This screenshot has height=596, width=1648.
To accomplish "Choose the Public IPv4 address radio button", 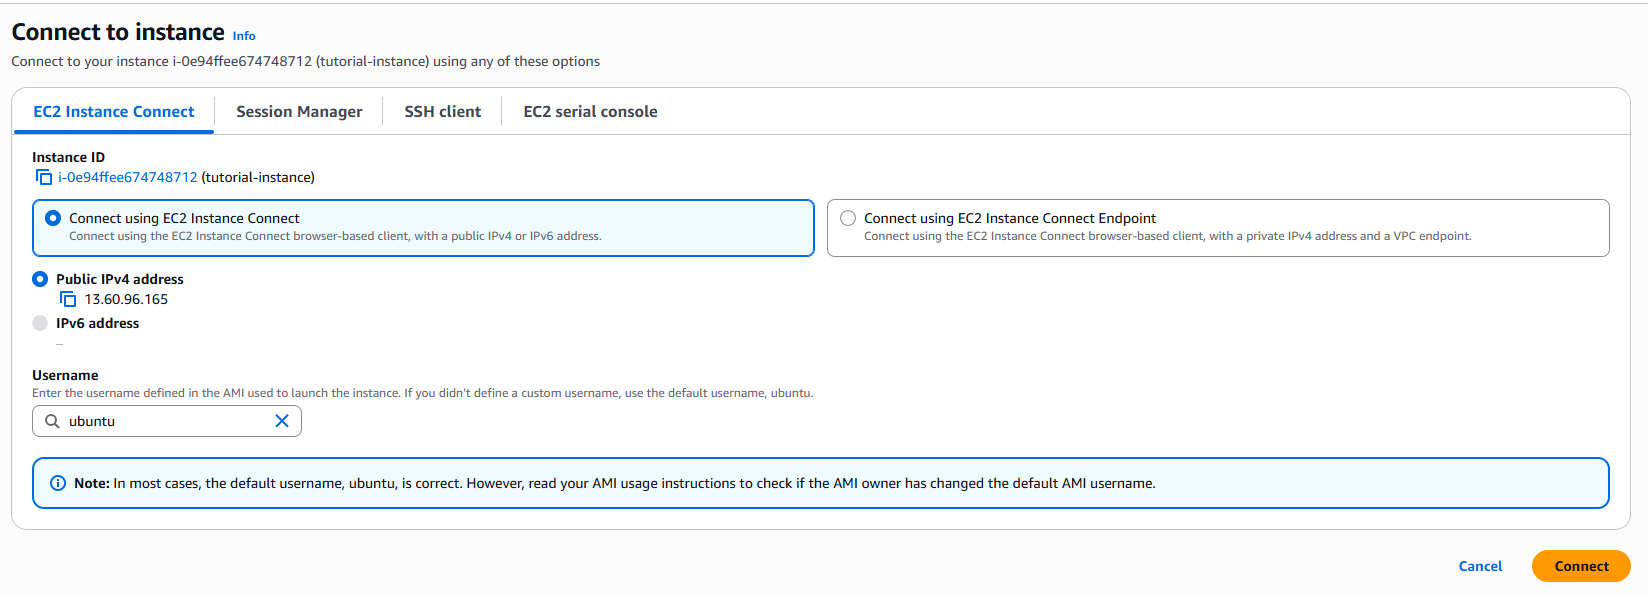I will (x=40, y=279).
